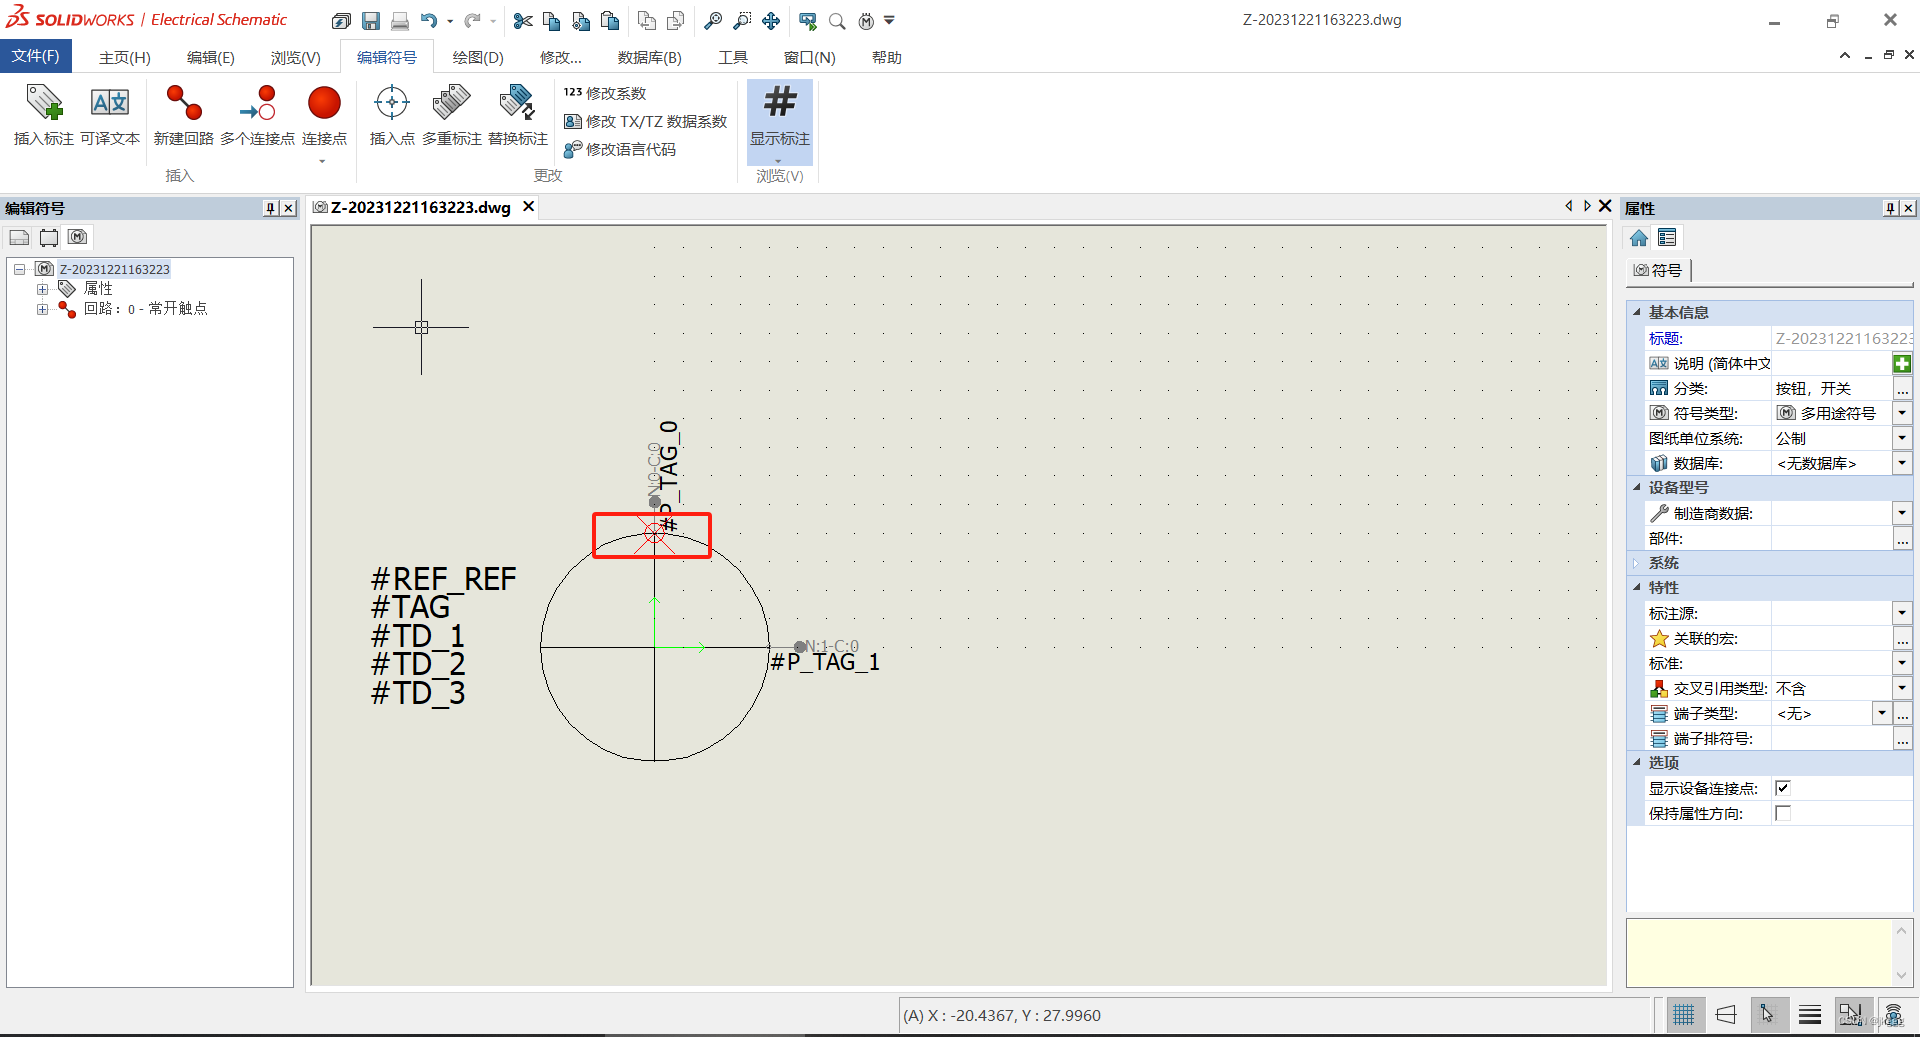This screenshot has height=1037, width=1920.
Task: Select the 连接点 tool
Action: pos(323,117)
